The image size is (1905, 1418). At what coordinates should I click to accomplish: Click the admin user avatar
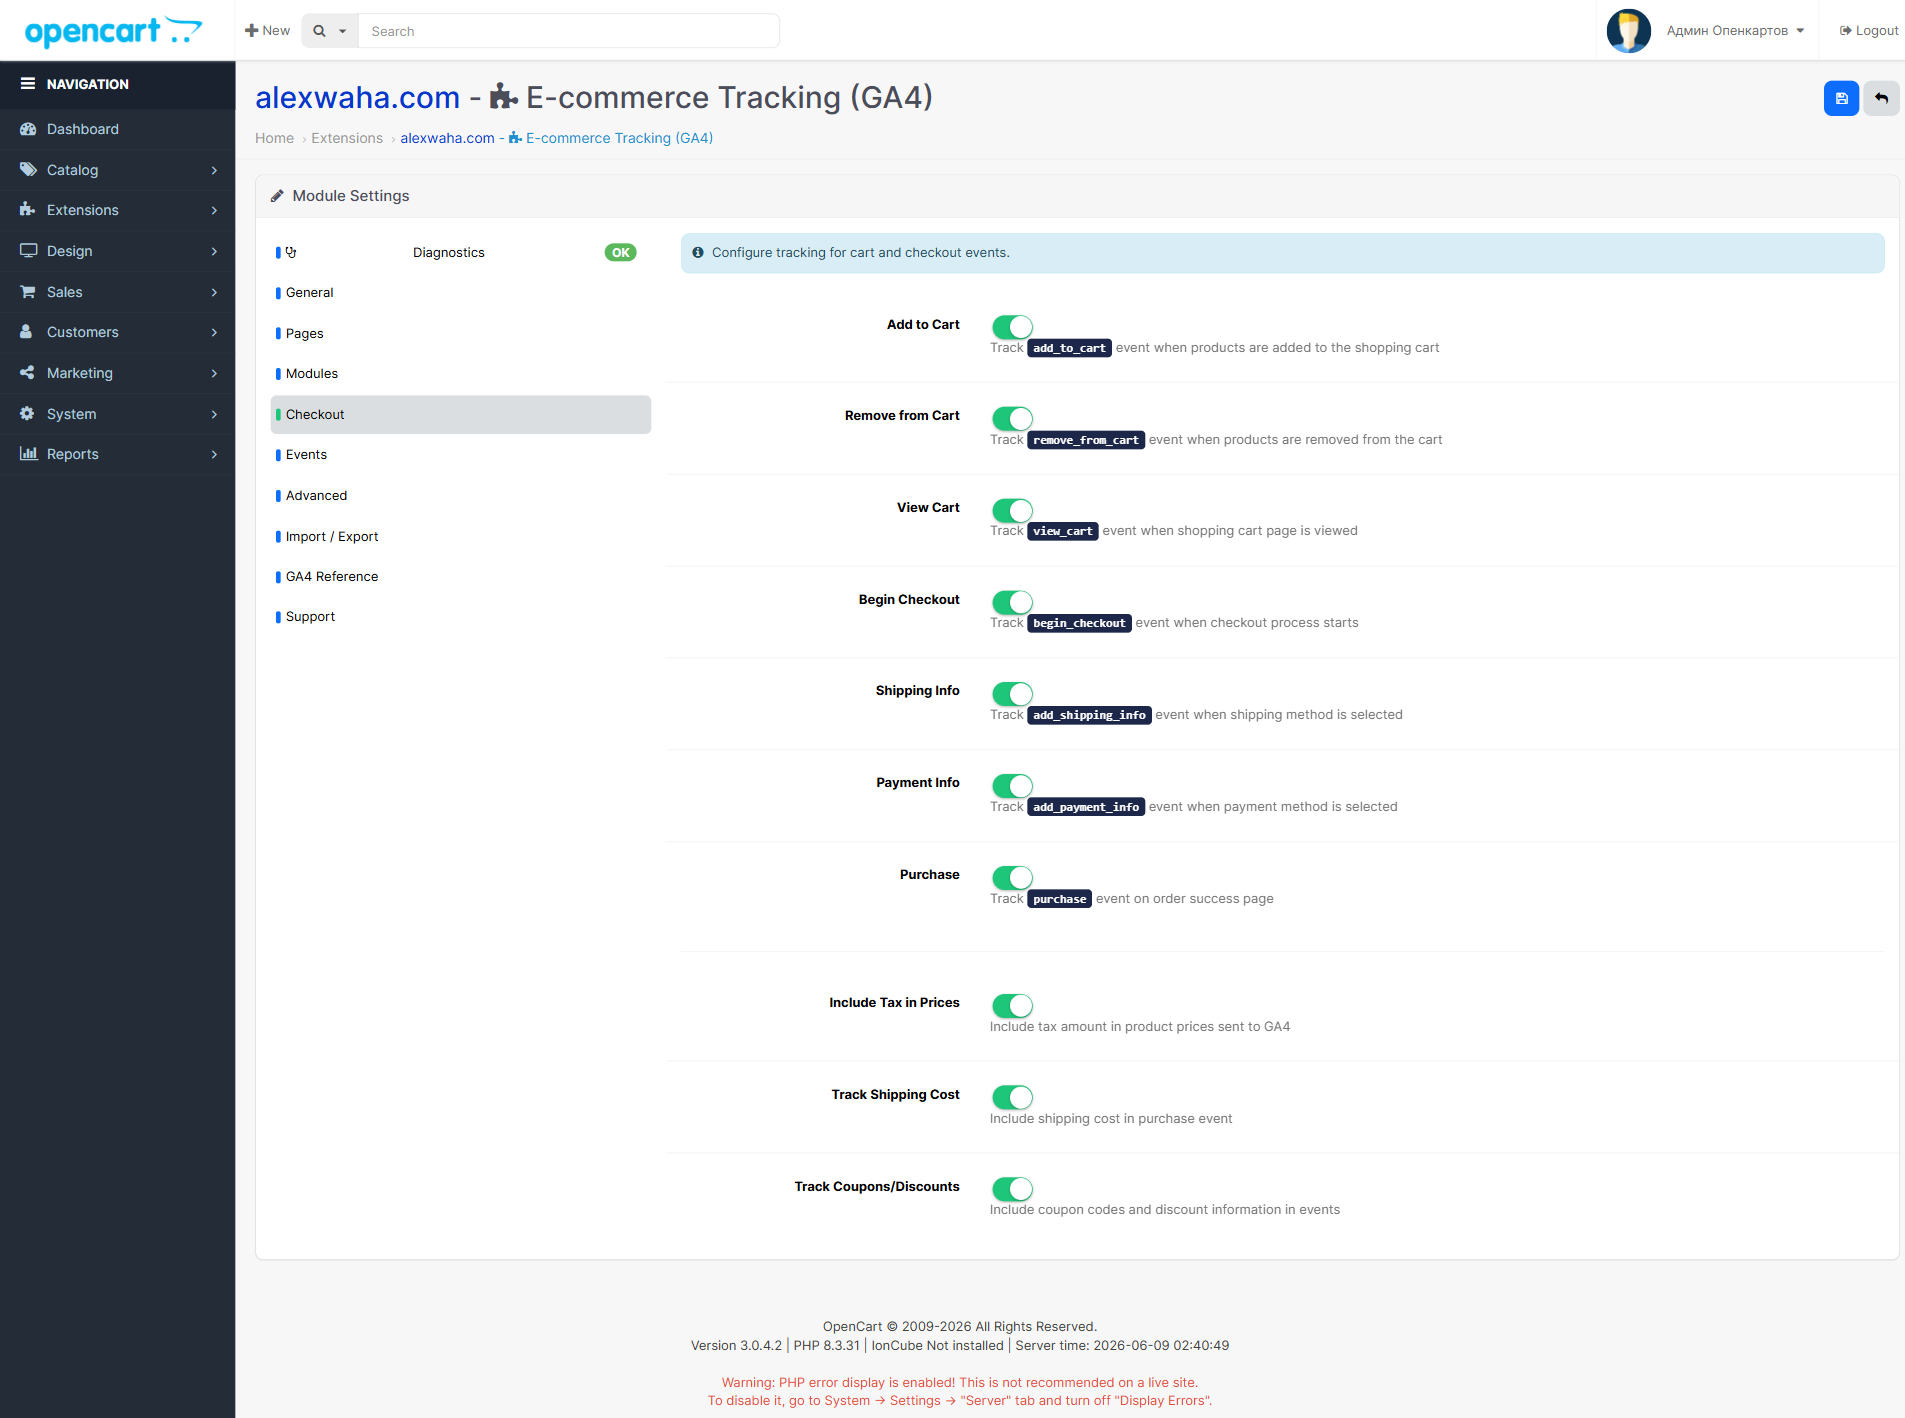click(1628, 31)
